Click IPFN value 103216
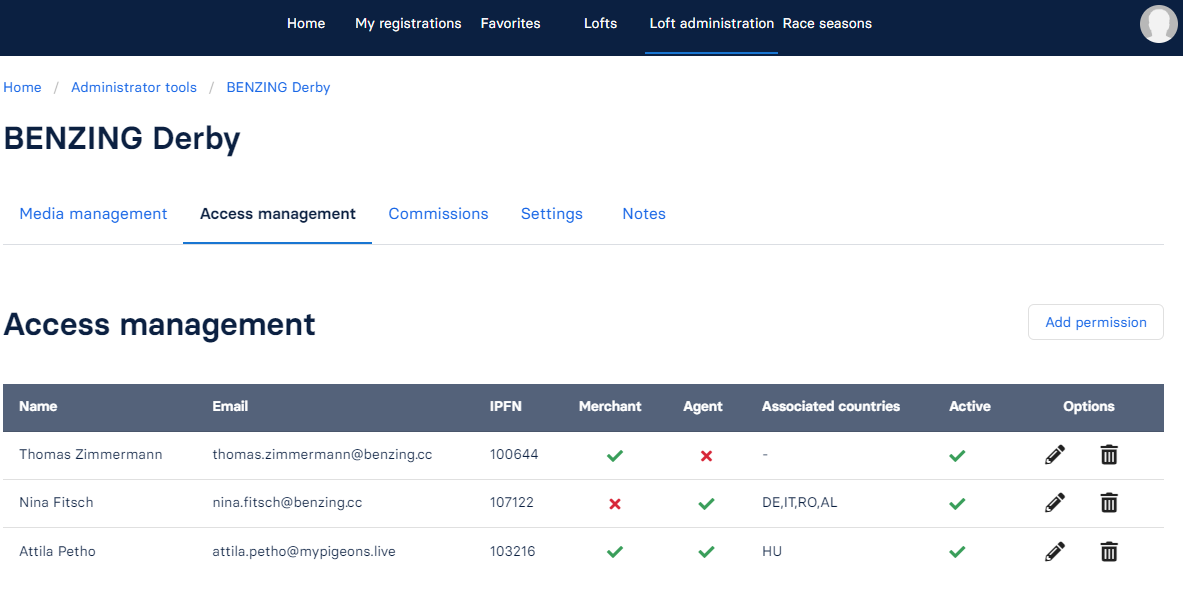The image size is (1183, 602). coord(512,551)
